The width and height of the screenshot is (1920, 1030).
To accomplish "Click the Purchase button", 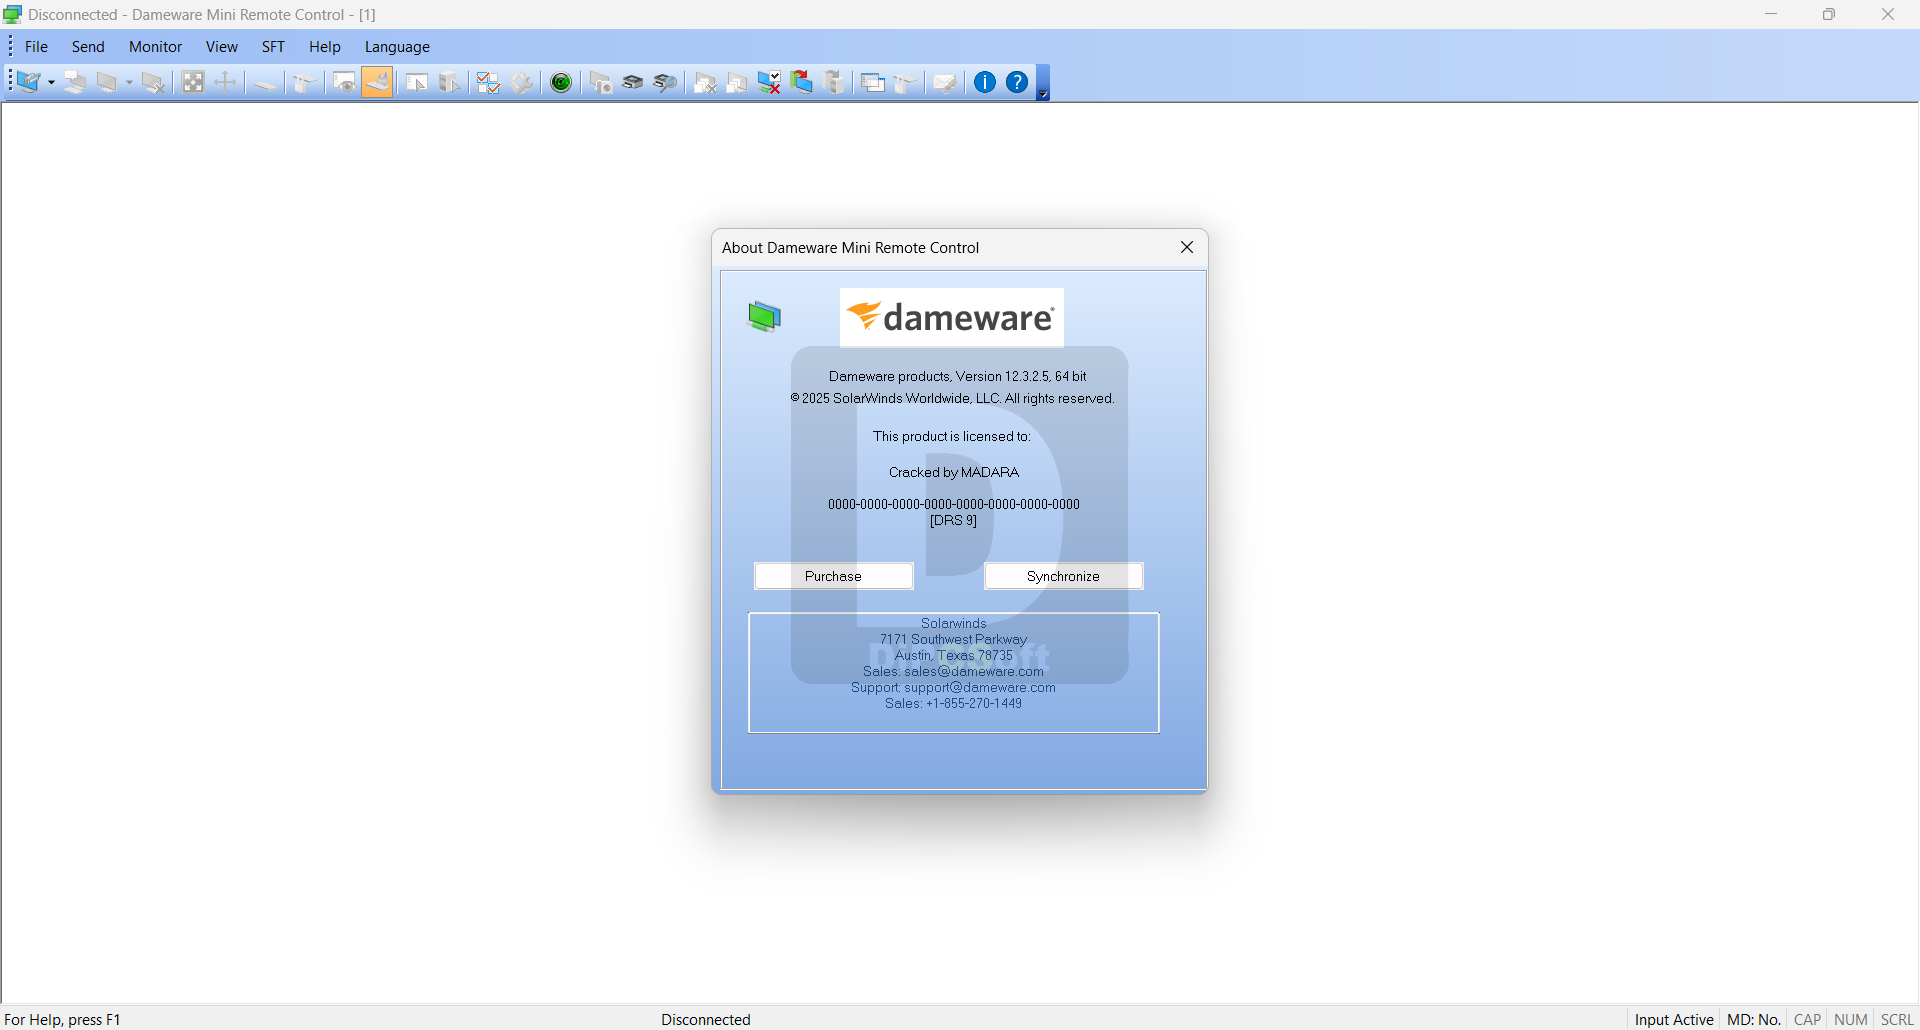I will (833, 576).
